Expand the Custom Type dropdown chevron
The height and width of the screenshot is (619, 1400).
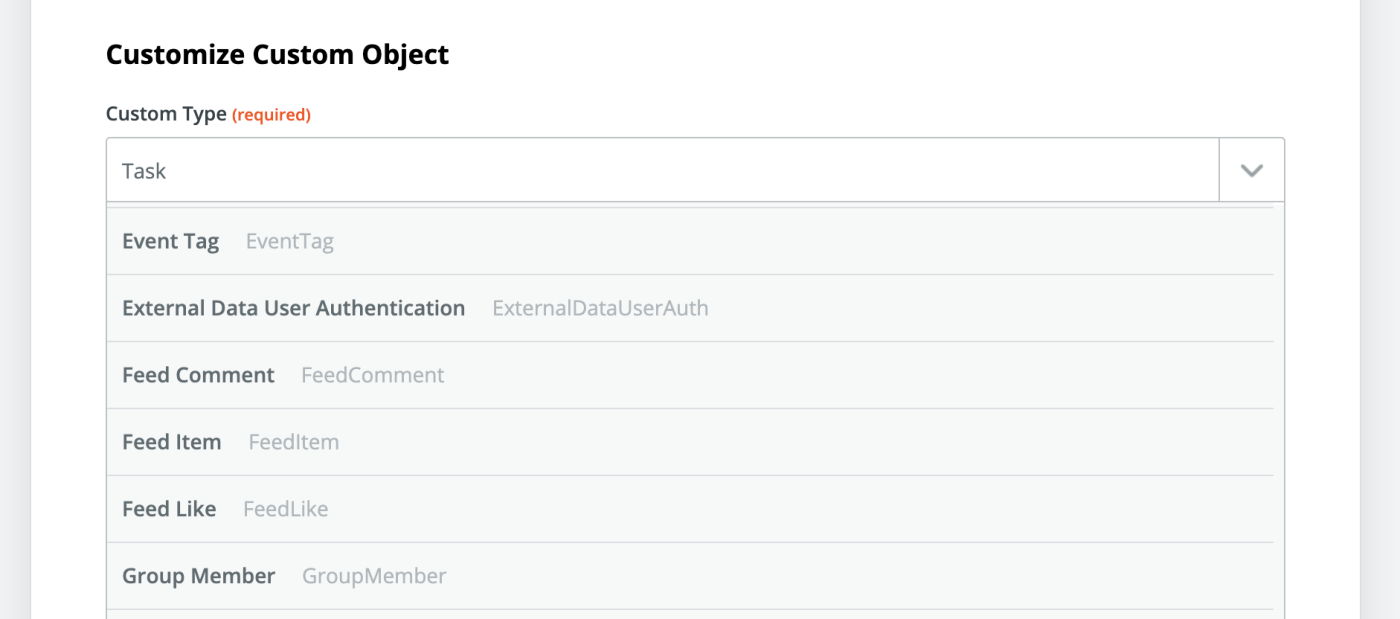click(1251, 171)
